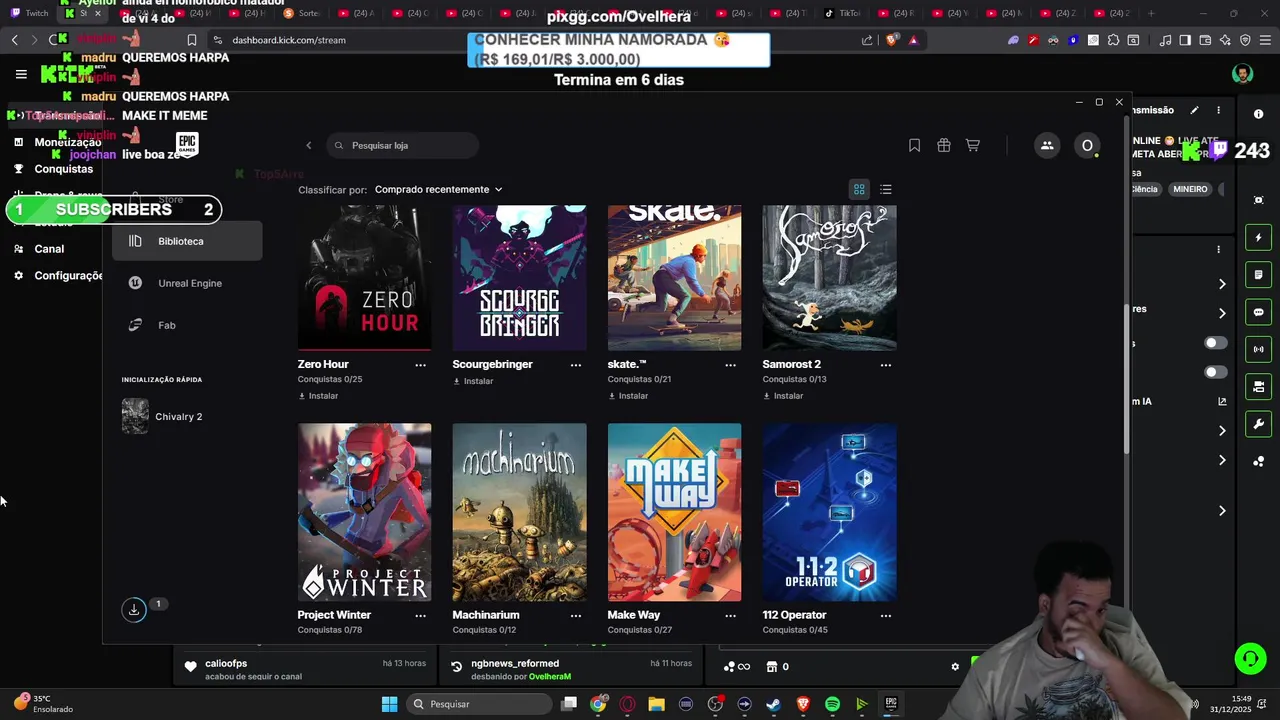Open File Explorer from the taskbar
The image size is (1280, 720).
(x=656, y=704)
